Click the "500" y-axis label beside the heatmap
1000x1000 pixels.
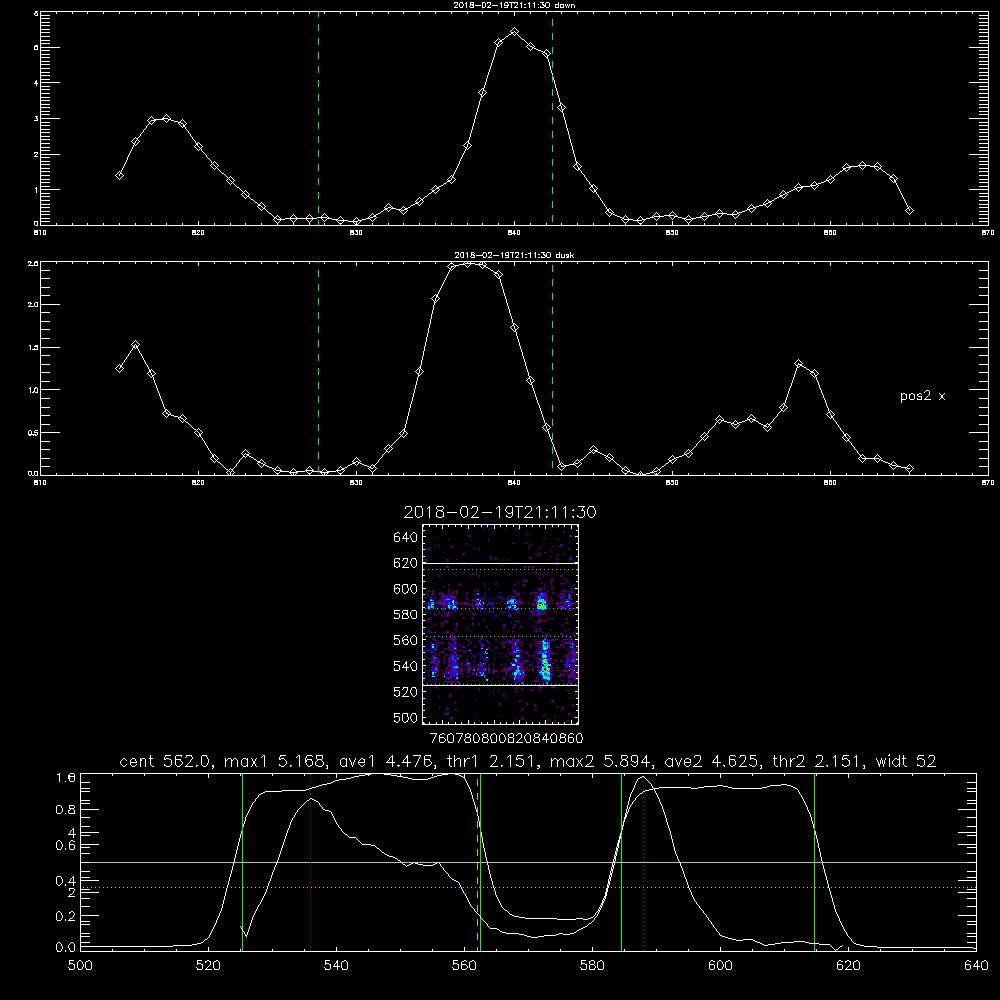click(x=406, y=718)
